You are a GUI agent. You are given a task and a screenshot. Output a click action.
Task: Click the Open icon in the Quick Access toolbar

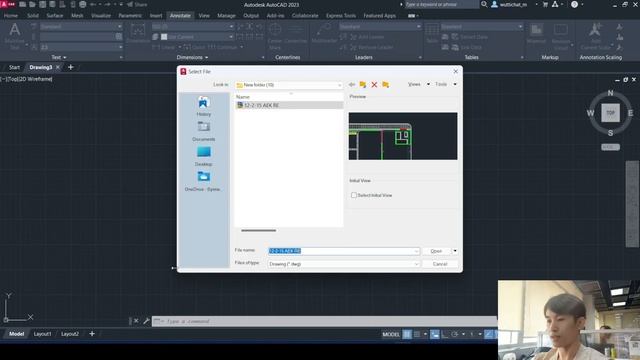pos(32,4)
